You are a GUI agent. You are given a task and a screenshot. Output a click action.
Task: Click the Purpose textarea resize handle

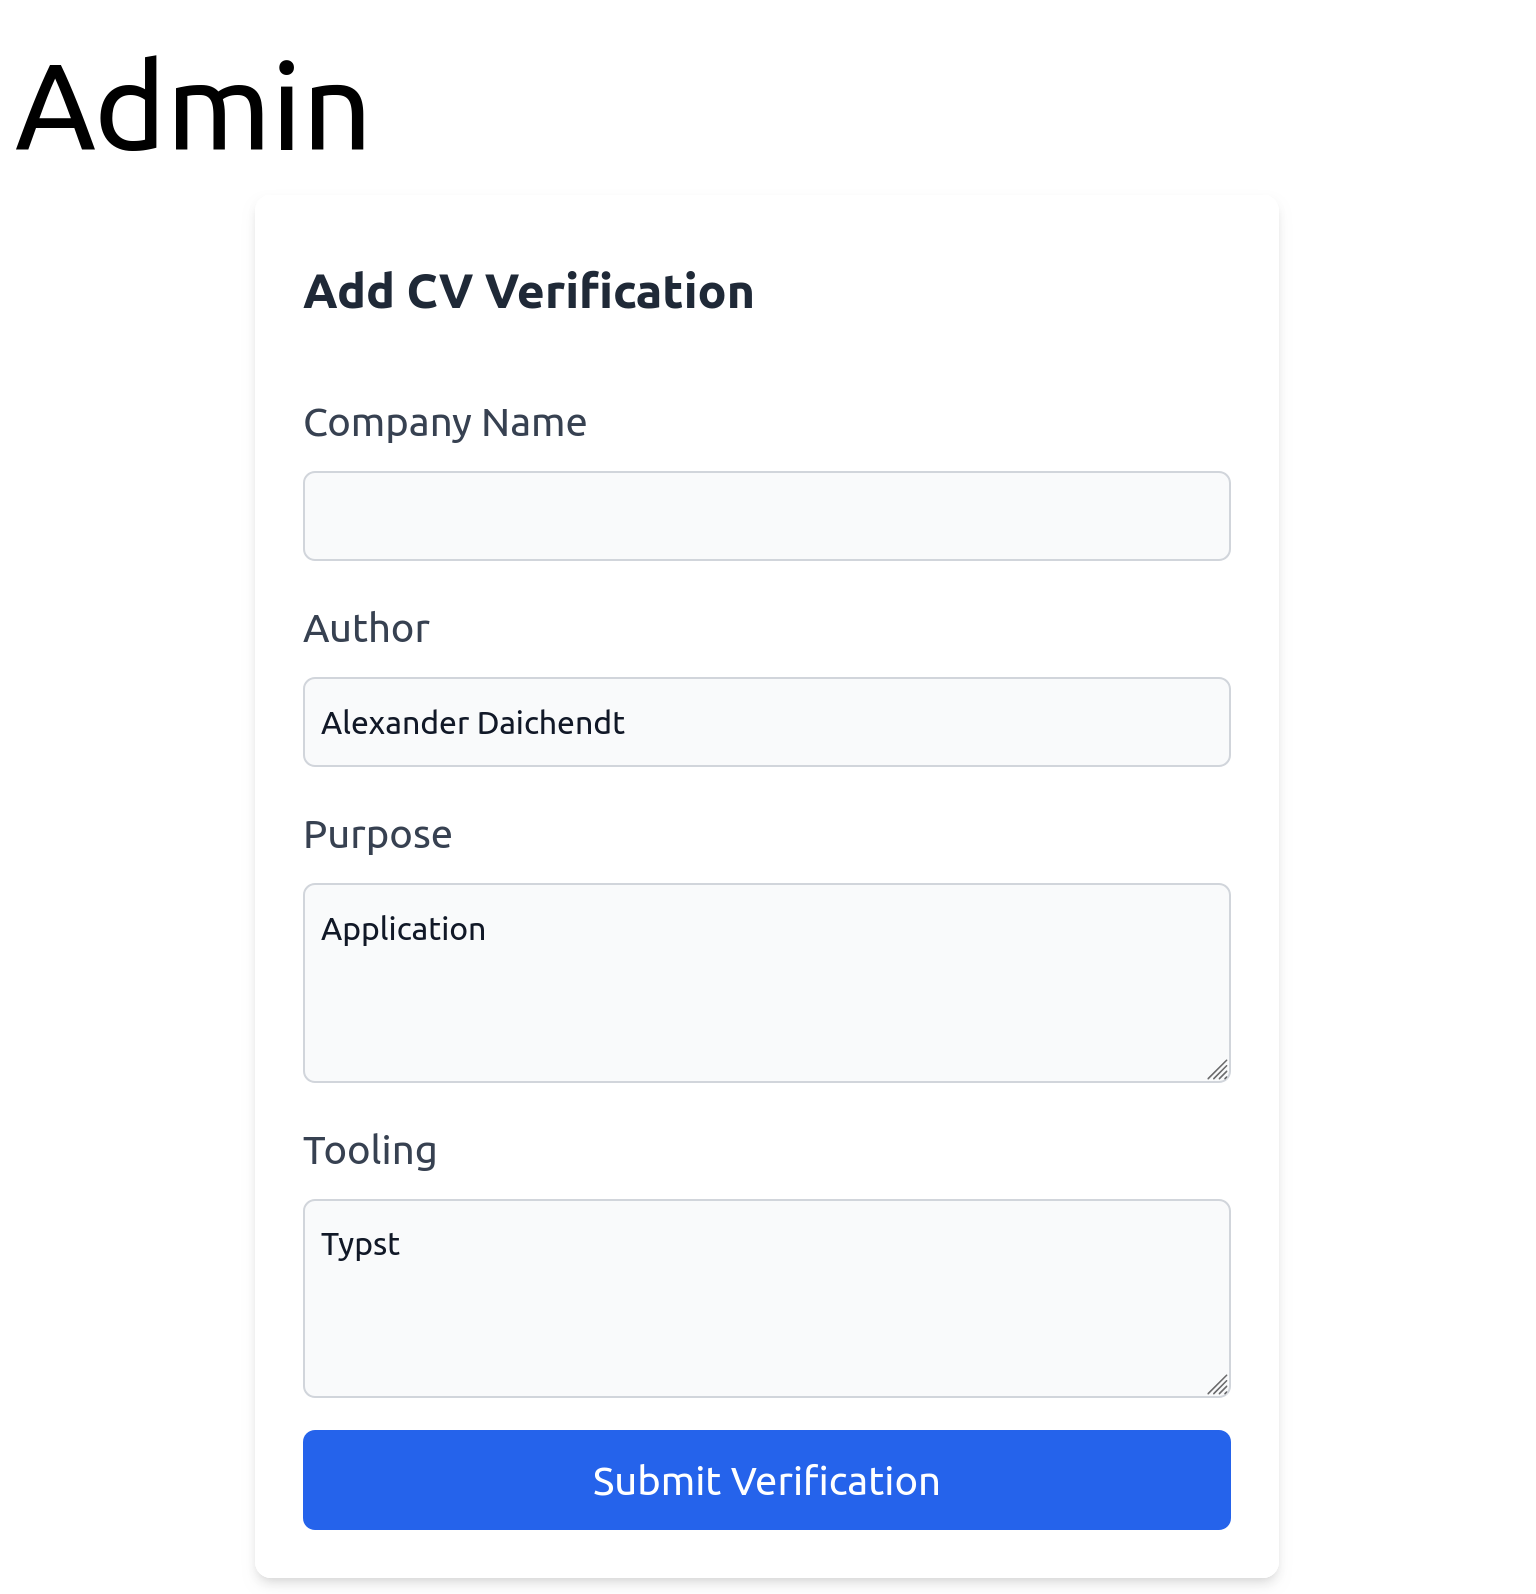point(1217,1070)
